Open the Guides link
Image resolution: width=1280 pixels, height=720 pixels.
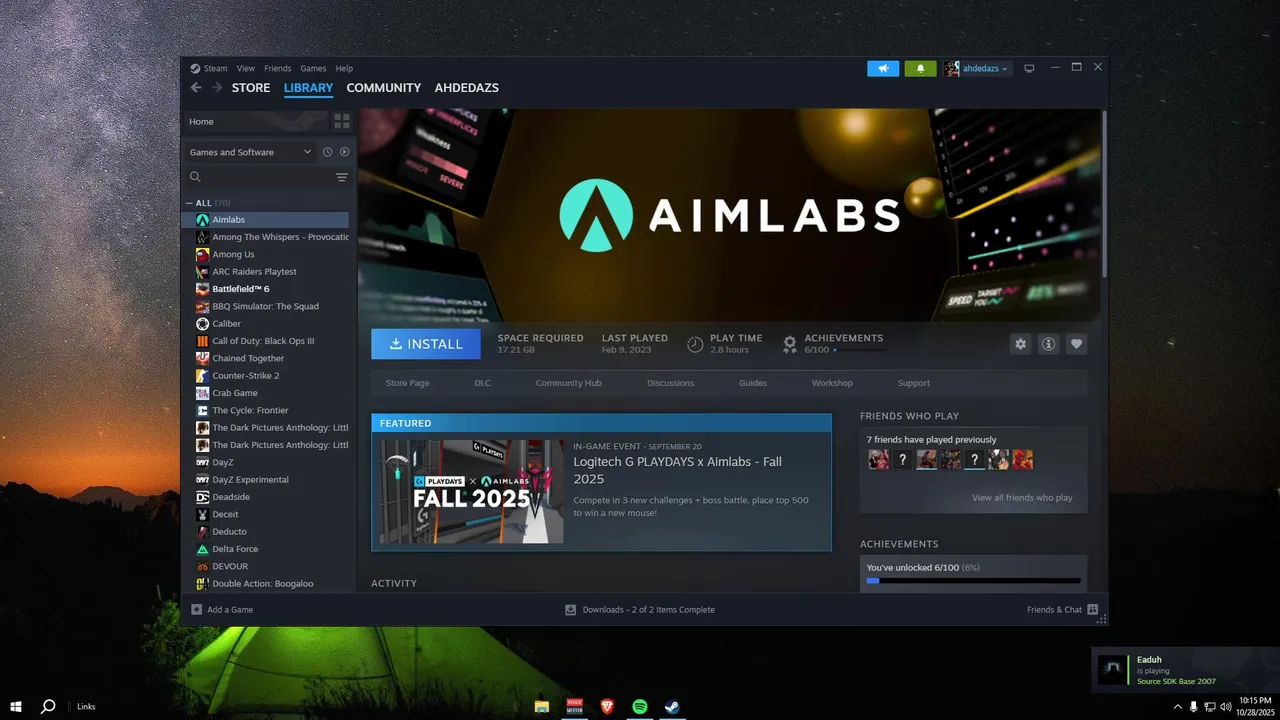point(753,383)
